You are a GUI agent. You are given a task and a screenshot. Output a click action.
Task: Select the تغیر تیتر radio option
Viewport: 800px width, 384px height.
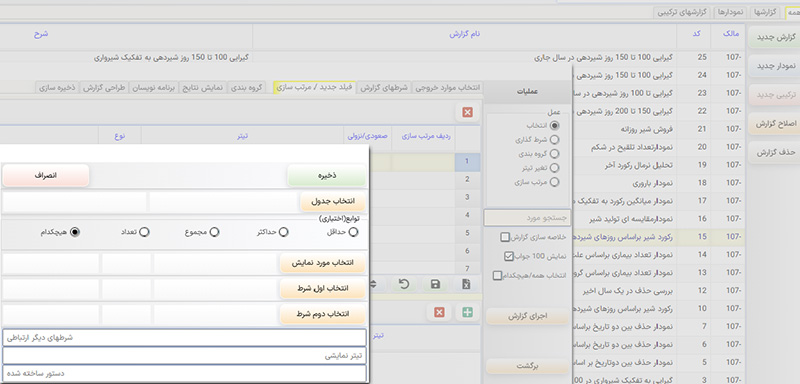click(555, 167)
